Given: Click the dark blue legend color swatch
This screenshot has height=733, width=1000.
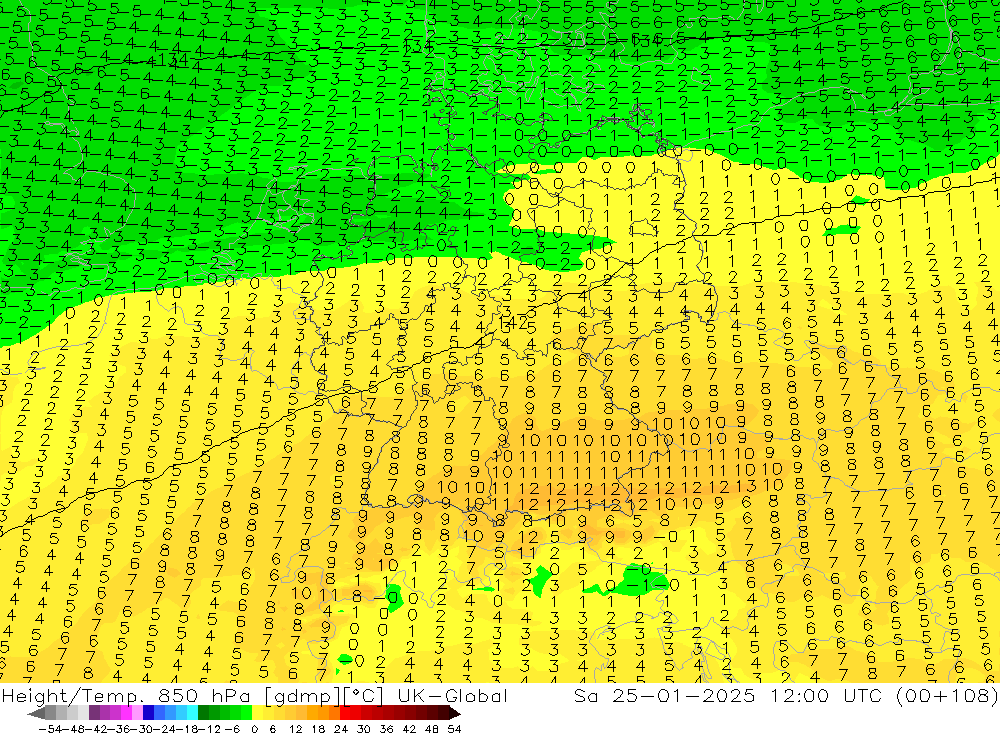Looking at the screenshot, I should point(148,713).
